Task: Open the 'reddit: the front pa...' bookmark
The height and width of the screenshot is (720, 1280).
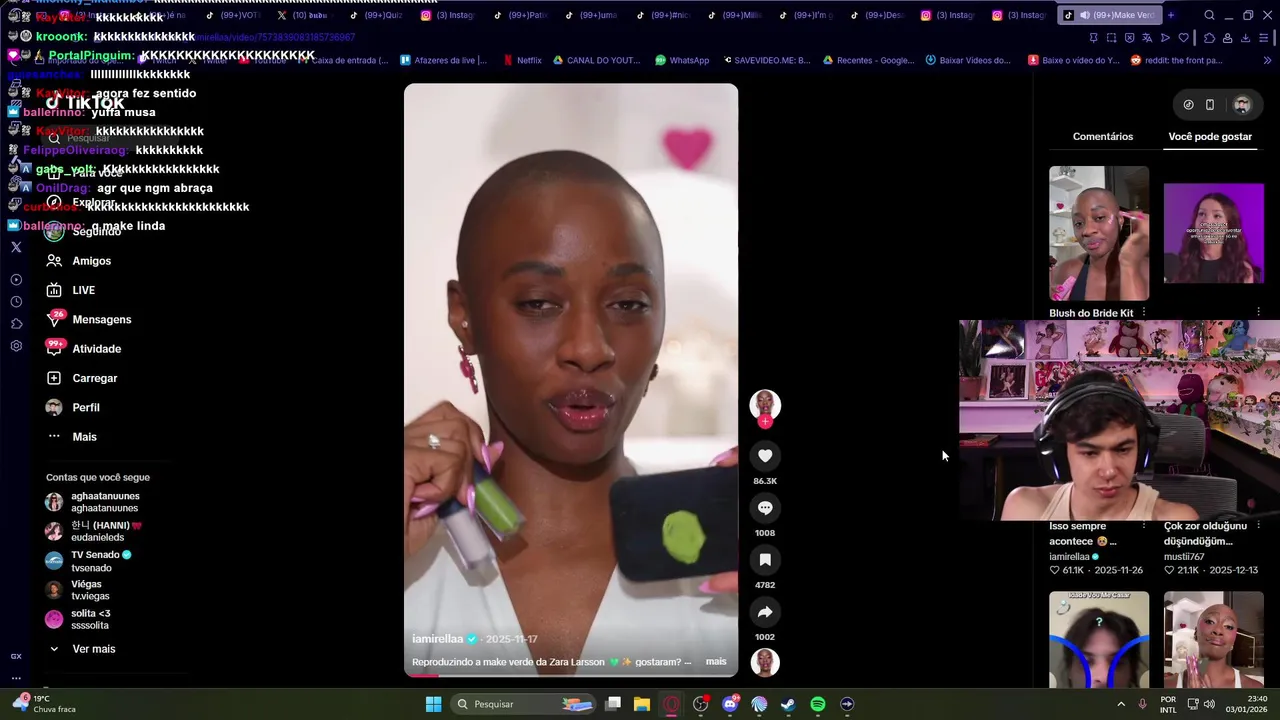Action: 1177,60
